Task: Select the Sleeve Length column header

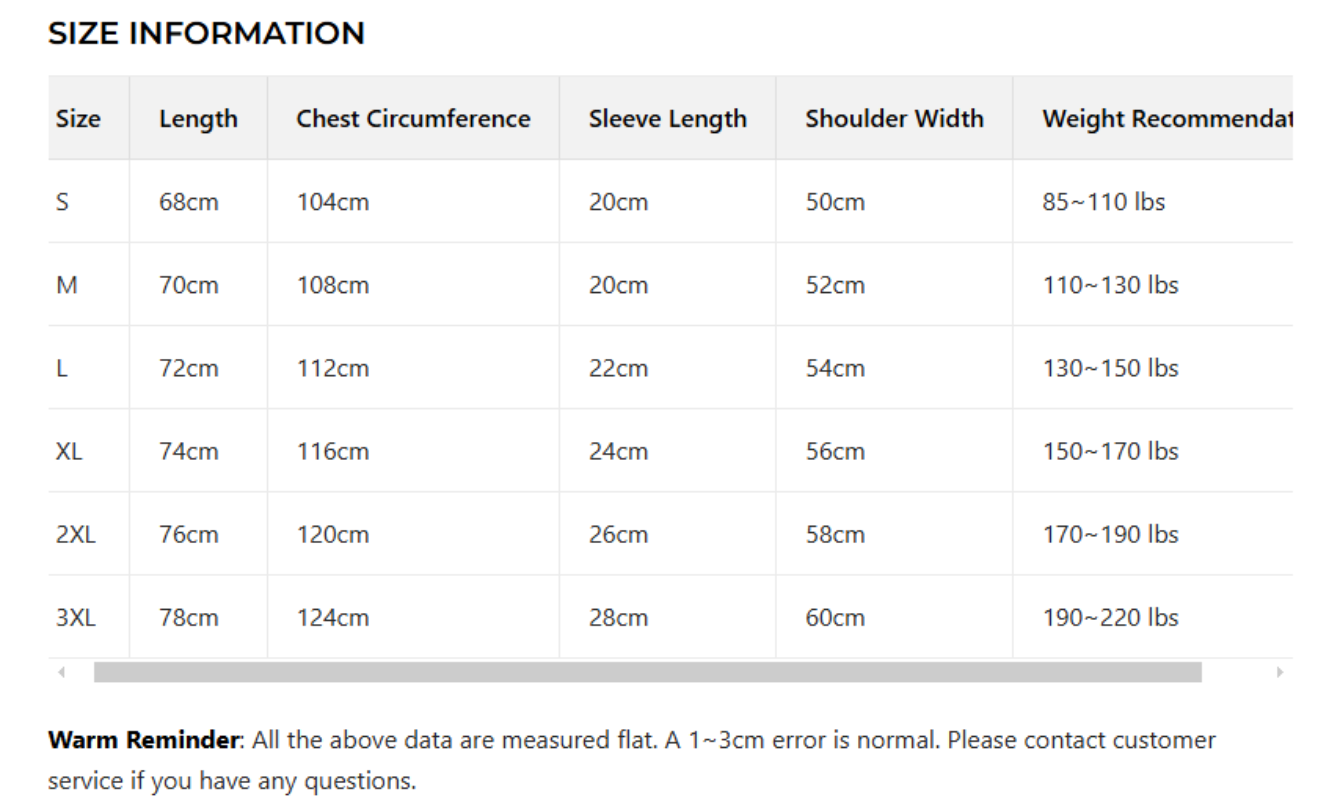Action: [667, 119]
